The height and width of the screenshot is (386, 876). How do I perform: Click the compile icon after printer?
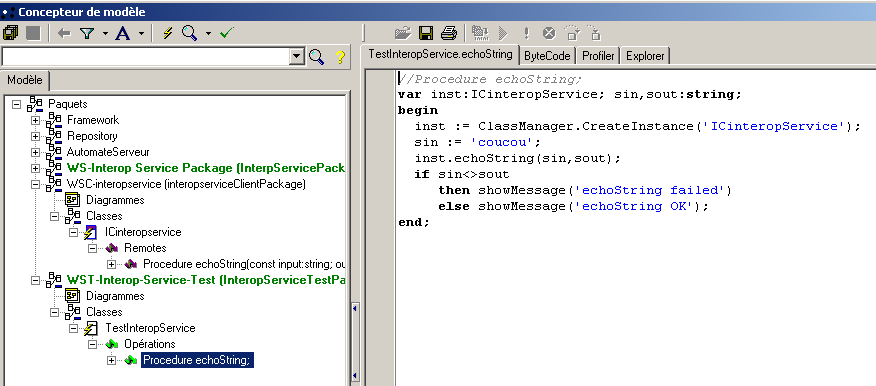pos(480,34)
